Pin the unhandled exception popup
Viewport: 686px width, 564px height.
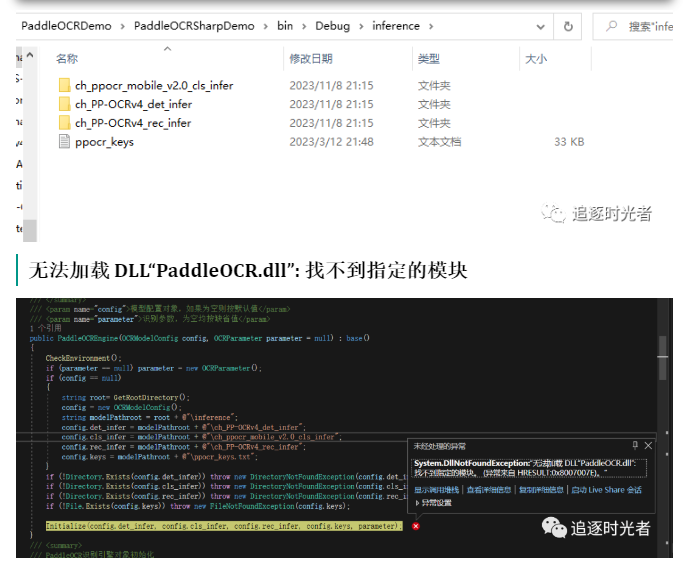click(635, 445)
